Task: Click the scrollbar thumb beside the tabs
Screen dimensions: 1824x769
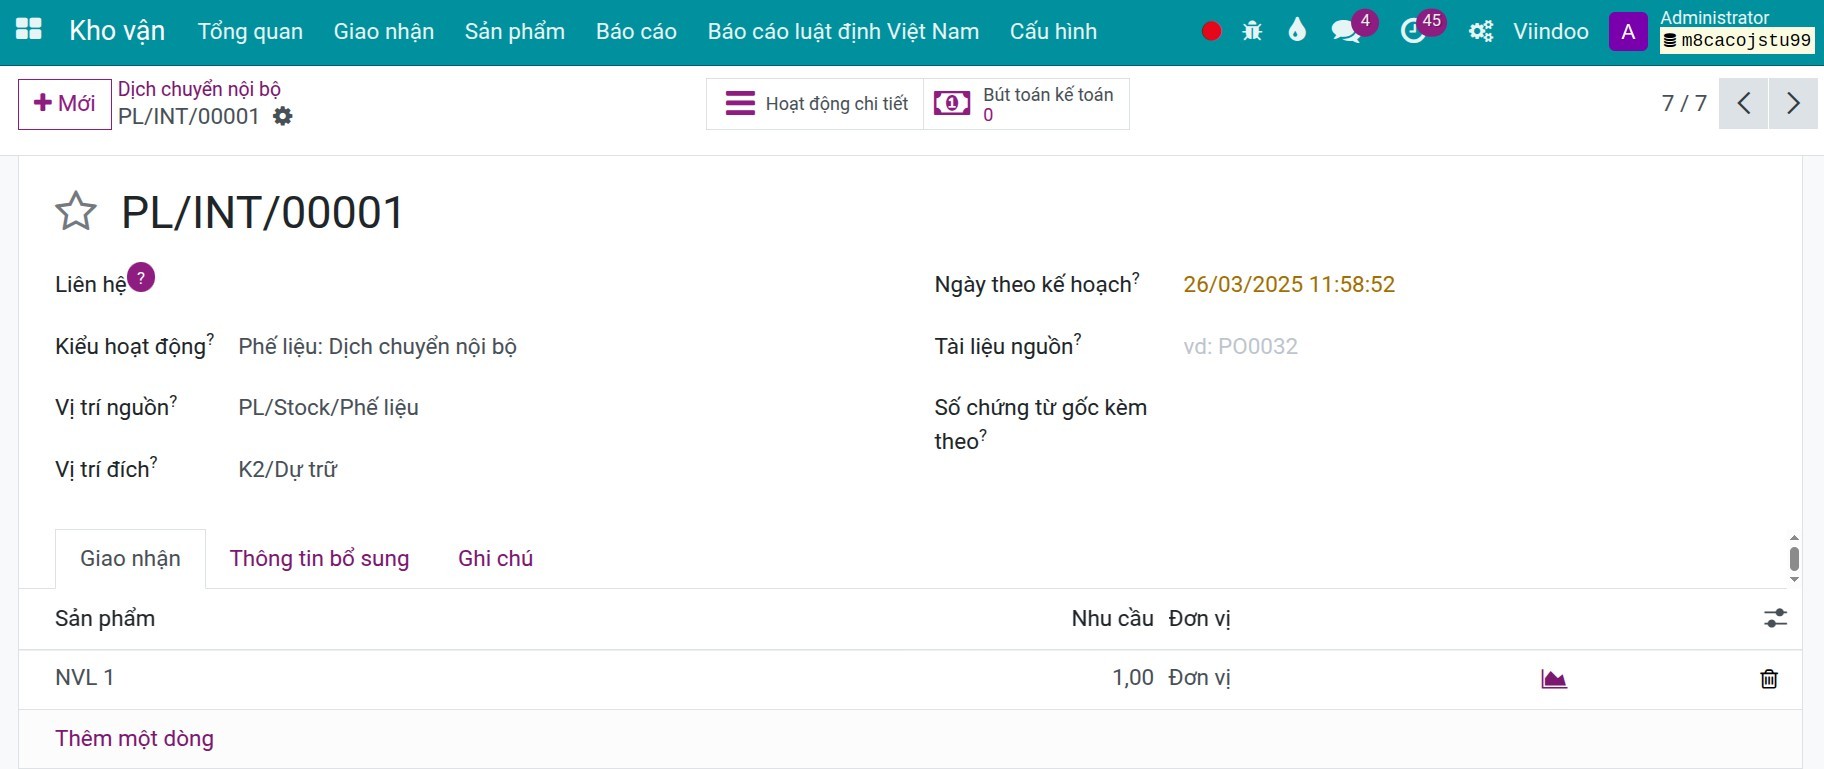Action: (1794, 558)
